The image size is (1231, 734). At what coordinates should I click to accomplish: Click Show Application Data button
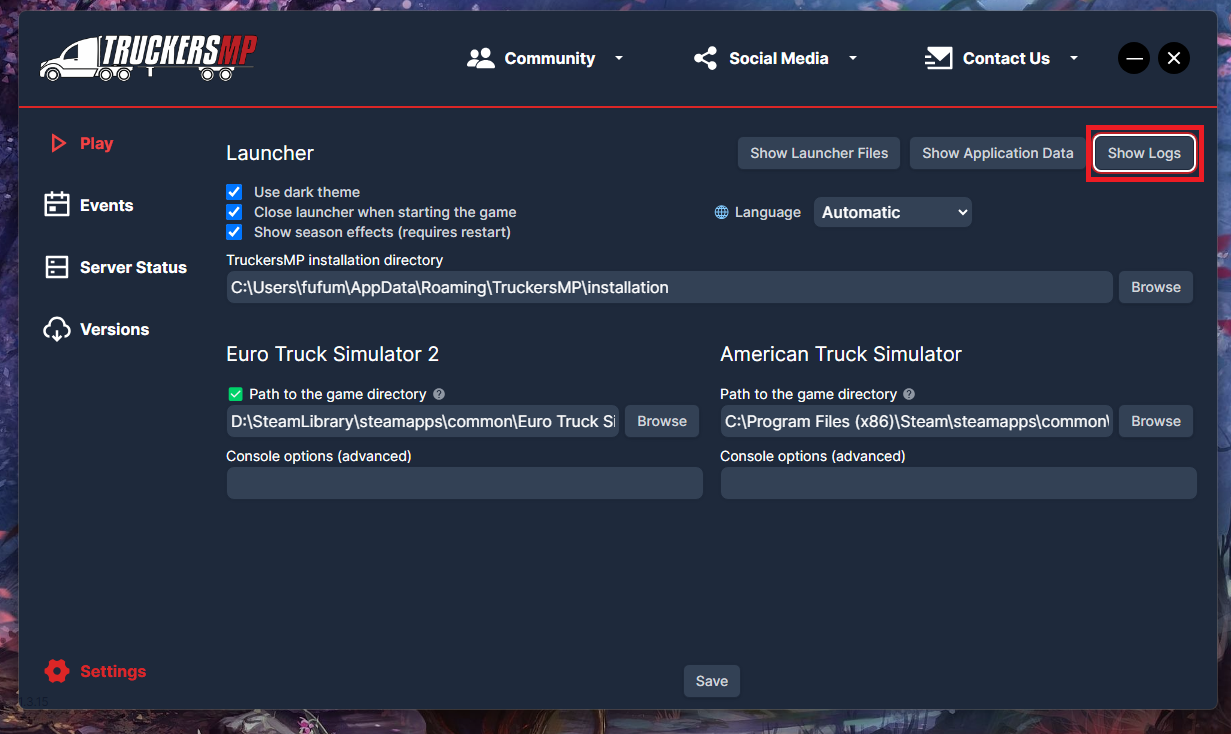997,153
